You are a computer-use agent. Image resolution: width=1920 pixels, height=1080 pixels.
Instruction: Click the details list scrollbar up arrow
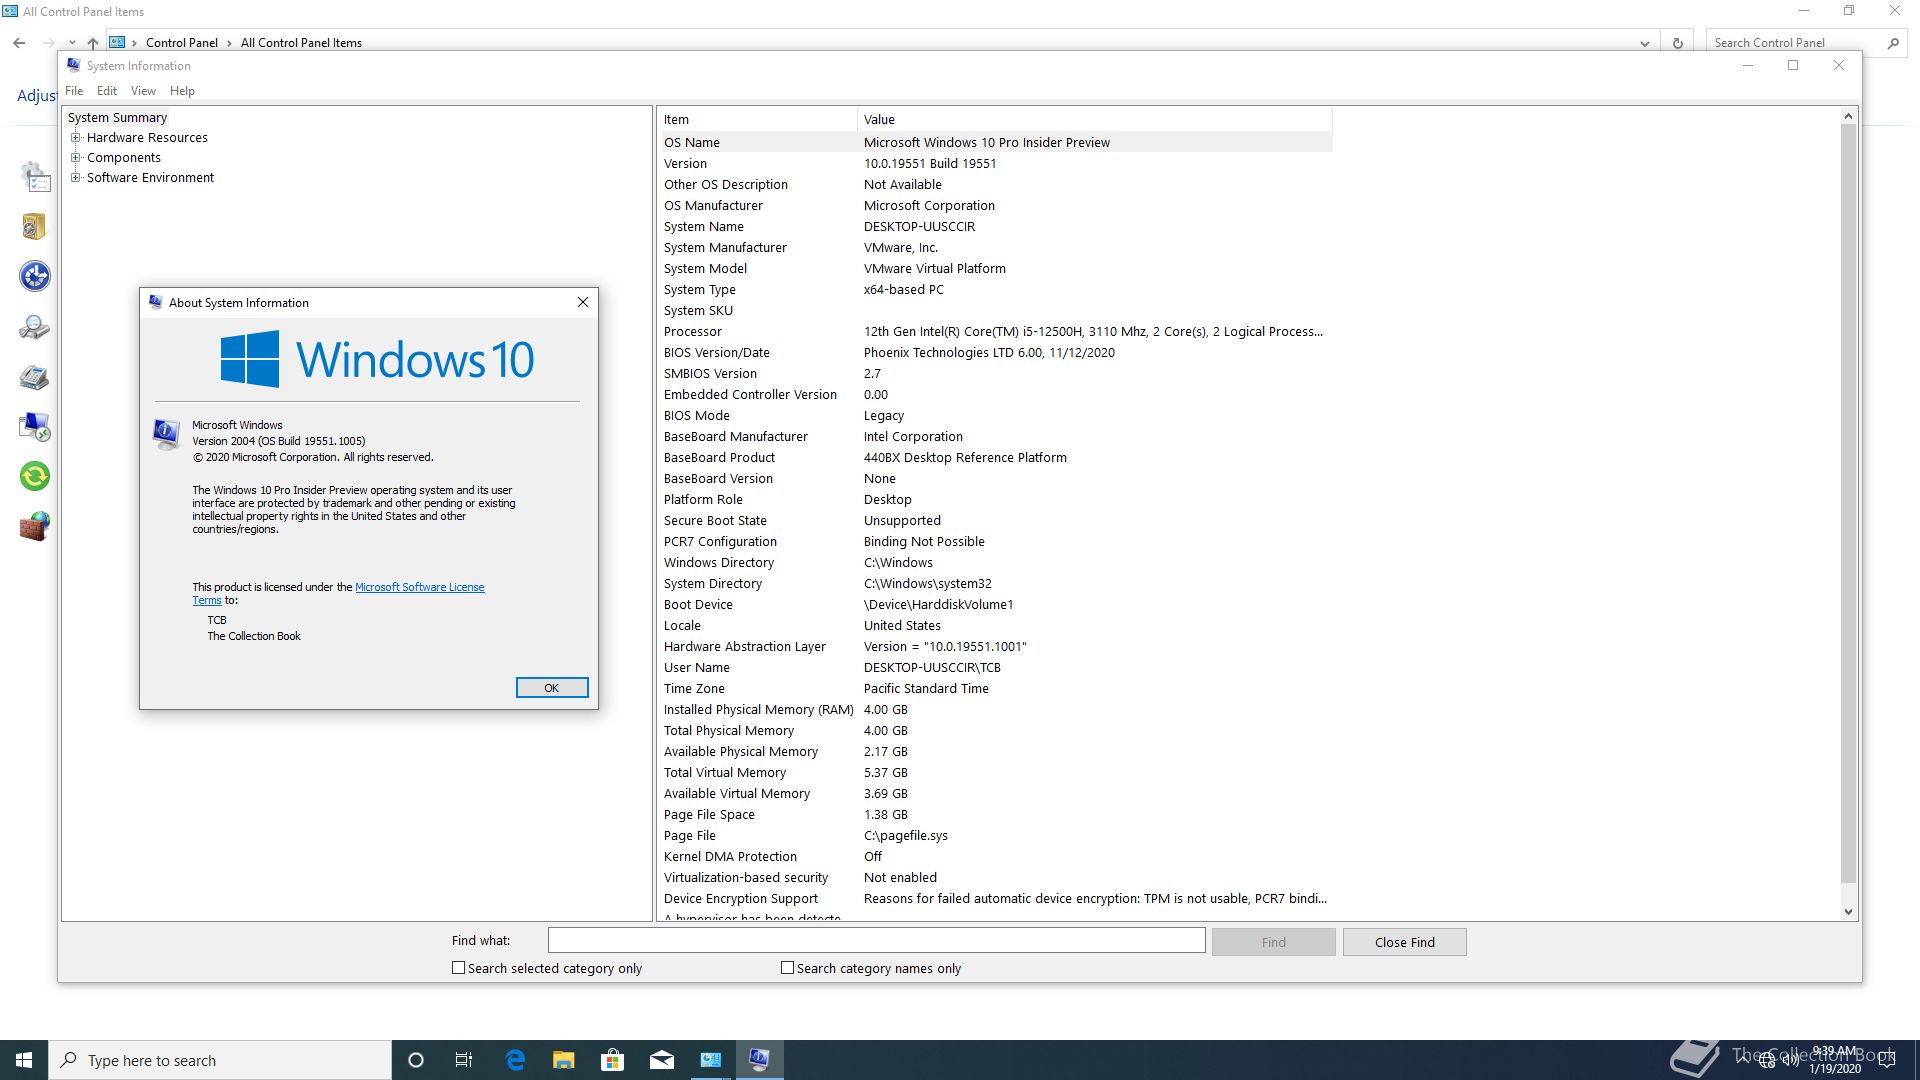(1848, 117)
